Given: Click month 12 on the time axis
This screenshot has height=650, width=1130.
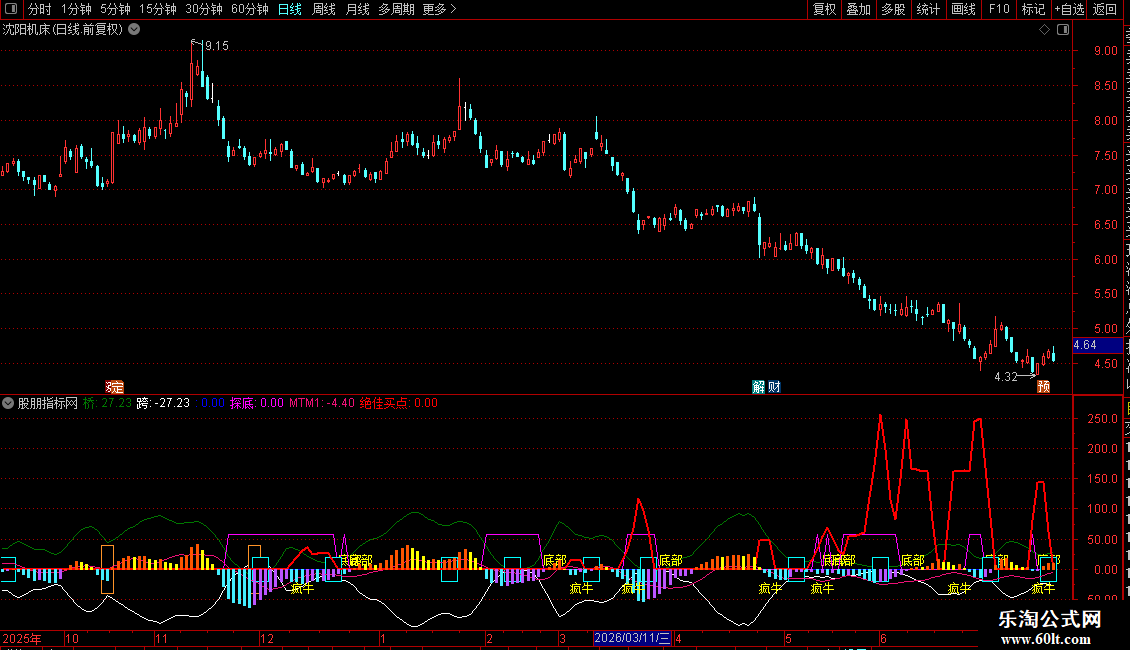Looking at the screenshot, I should [x=267, y=639].
